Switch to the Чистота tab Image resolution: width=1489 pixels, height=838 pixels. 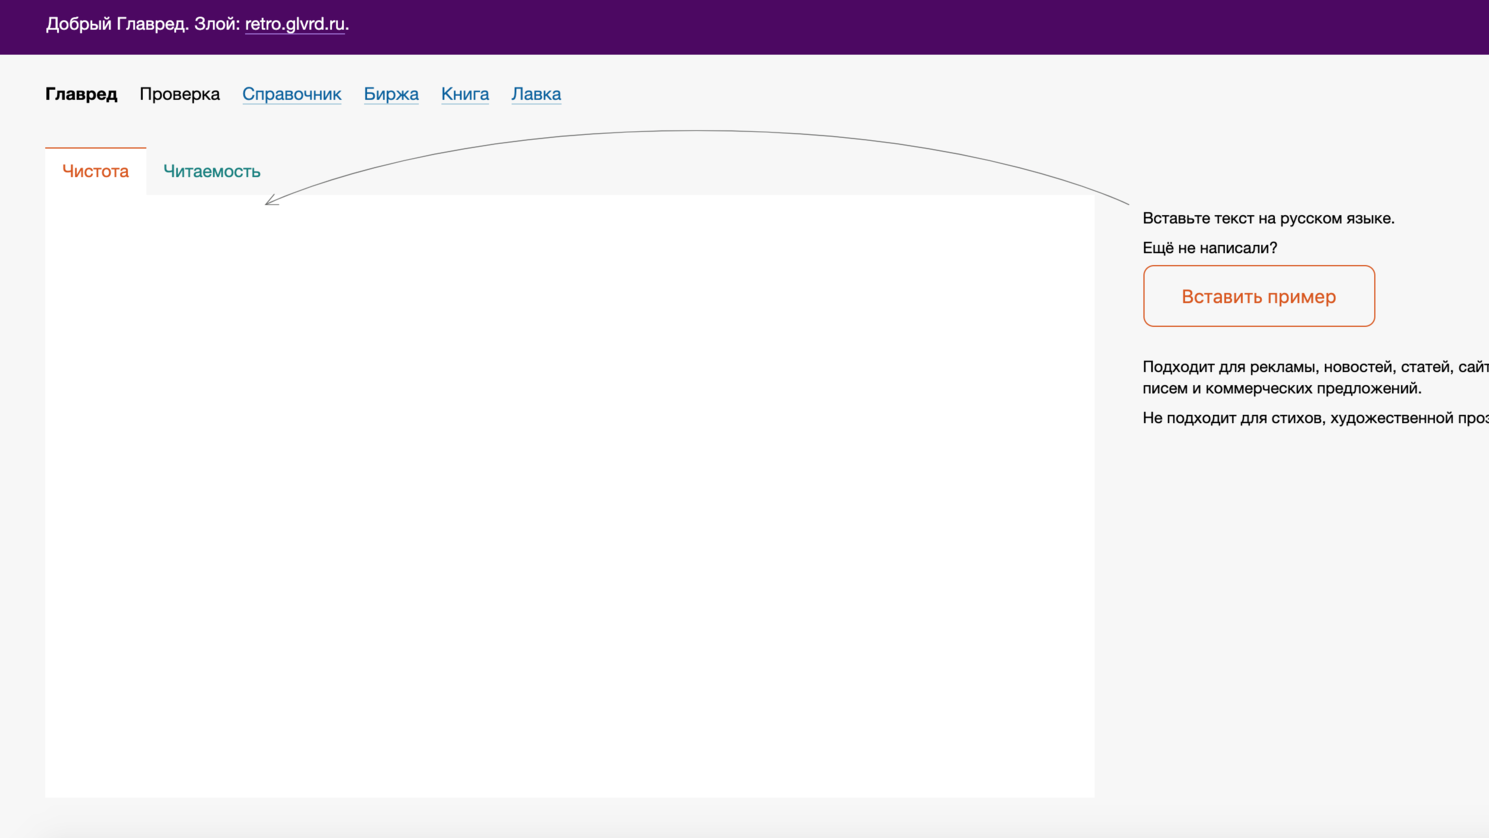coord(96,171)
